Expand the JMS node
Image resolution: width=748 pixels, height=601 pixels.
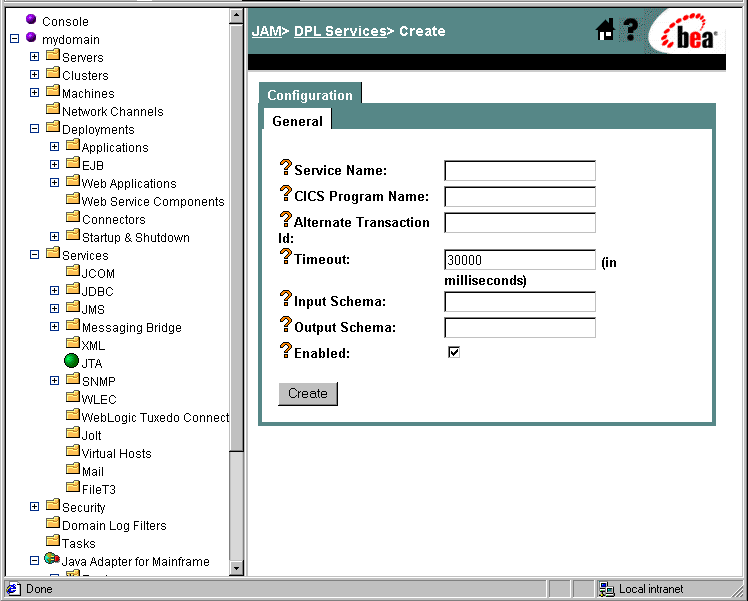click(54, 309)
